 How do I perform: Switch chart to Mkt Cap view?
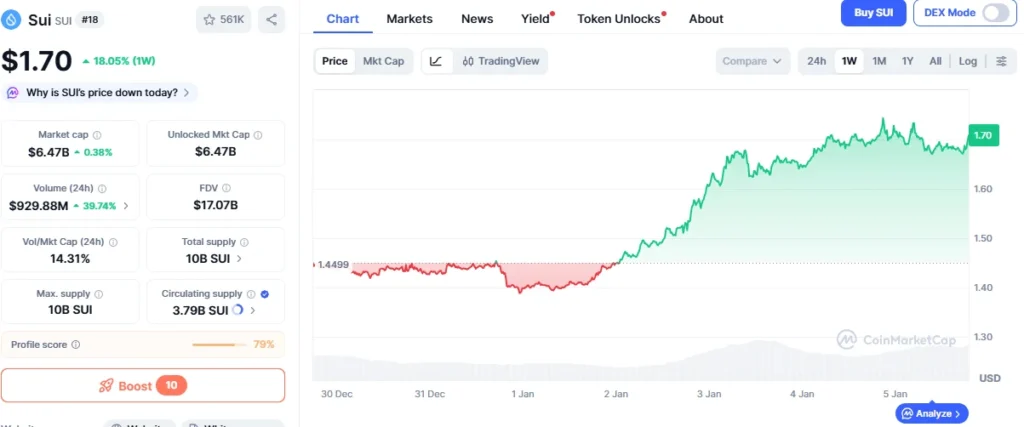pyautogui.click(x=383, y=61)
